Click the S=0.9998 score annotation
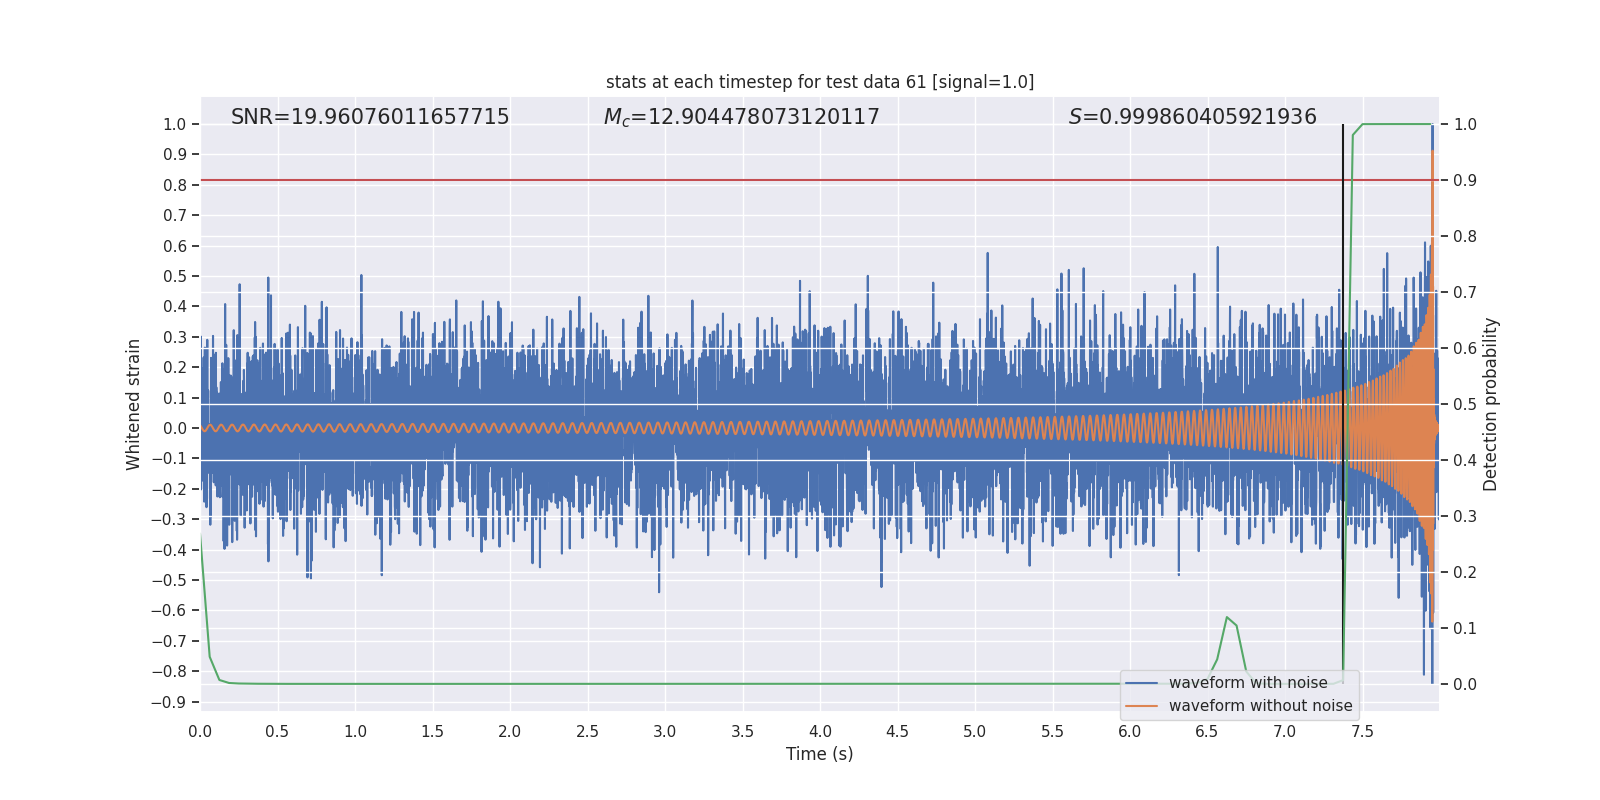The width and height of the screenshot is (1600, 800). tap(1192, 117)
